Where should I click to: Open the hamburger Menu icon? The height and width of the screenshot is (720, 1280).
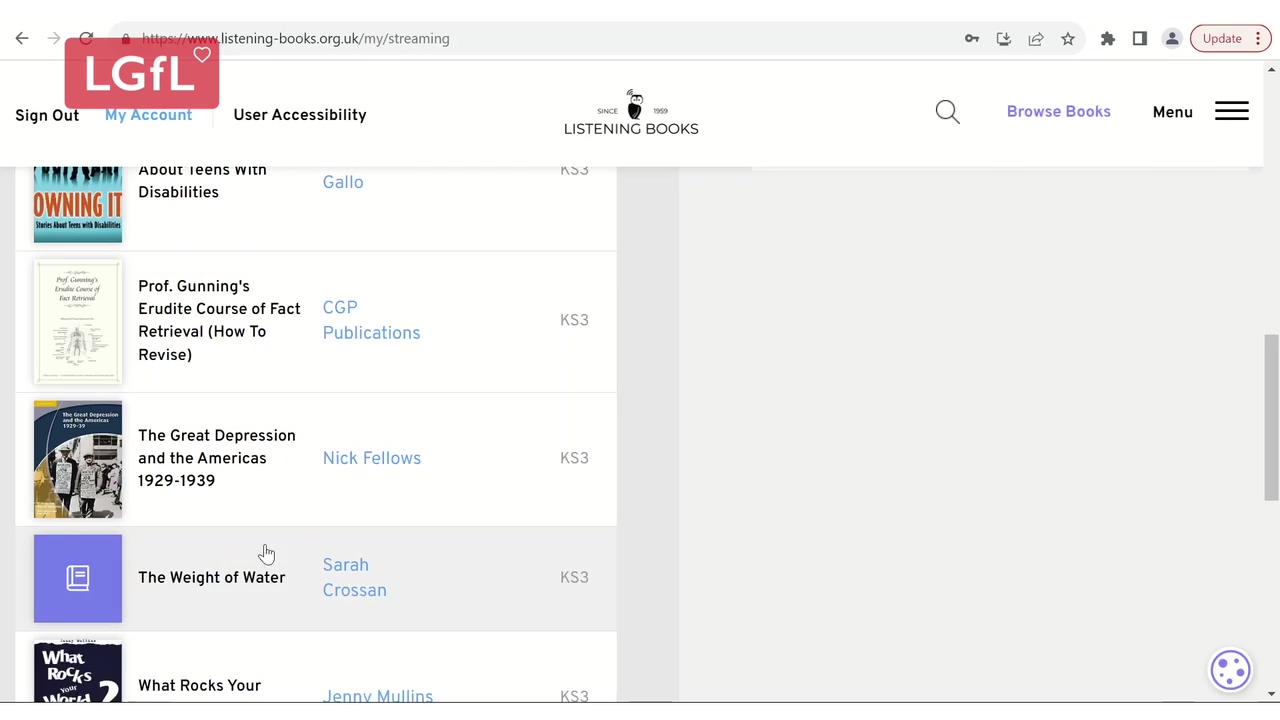tap(1231, 112)
